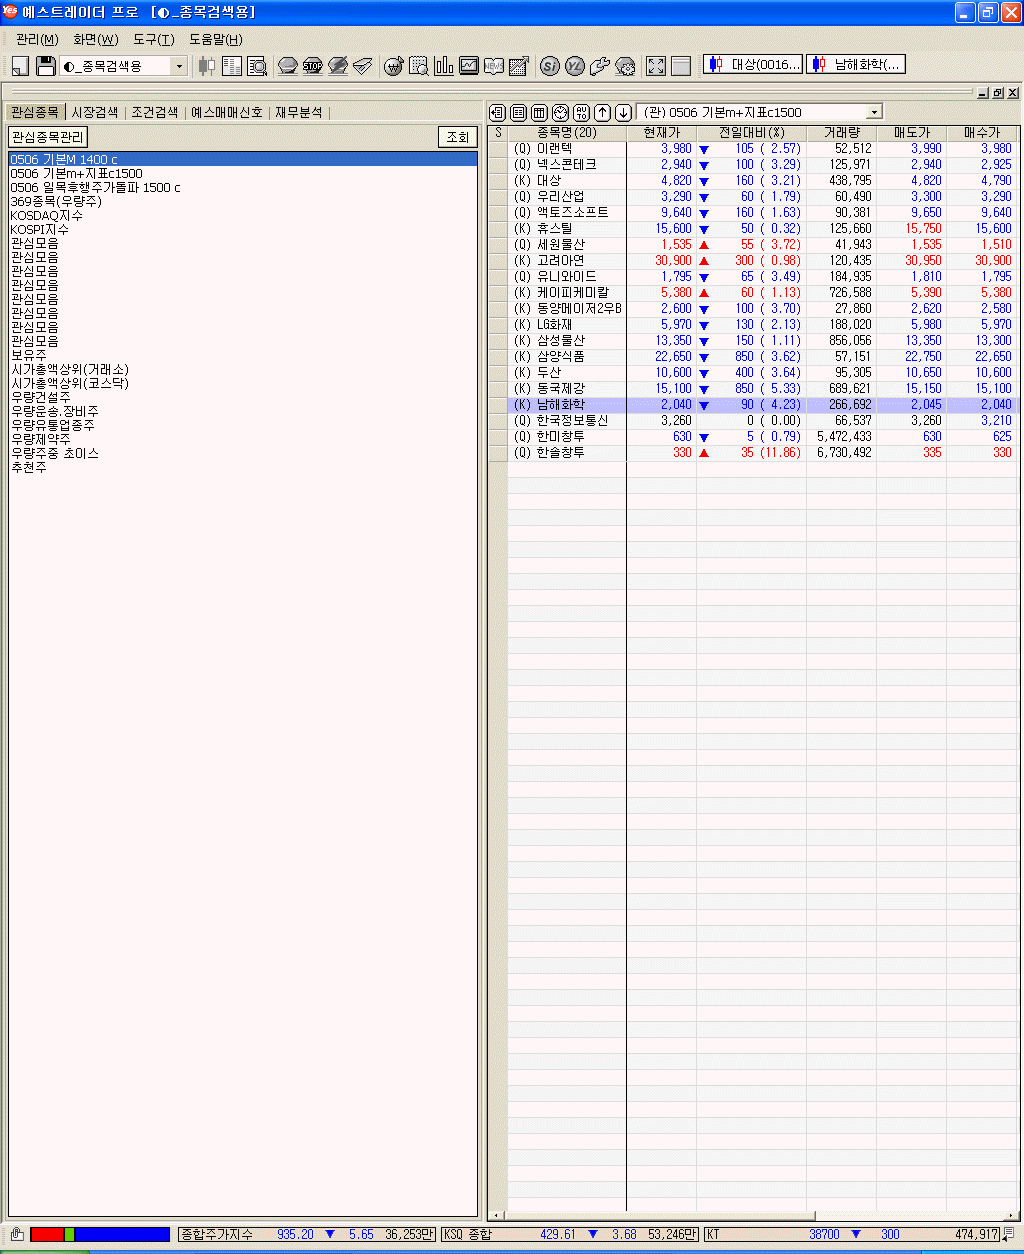The height and width of the screenshot is (1254, 1024).
Task: Click the SI circular toolbar icon
Action: click(549, 66)
